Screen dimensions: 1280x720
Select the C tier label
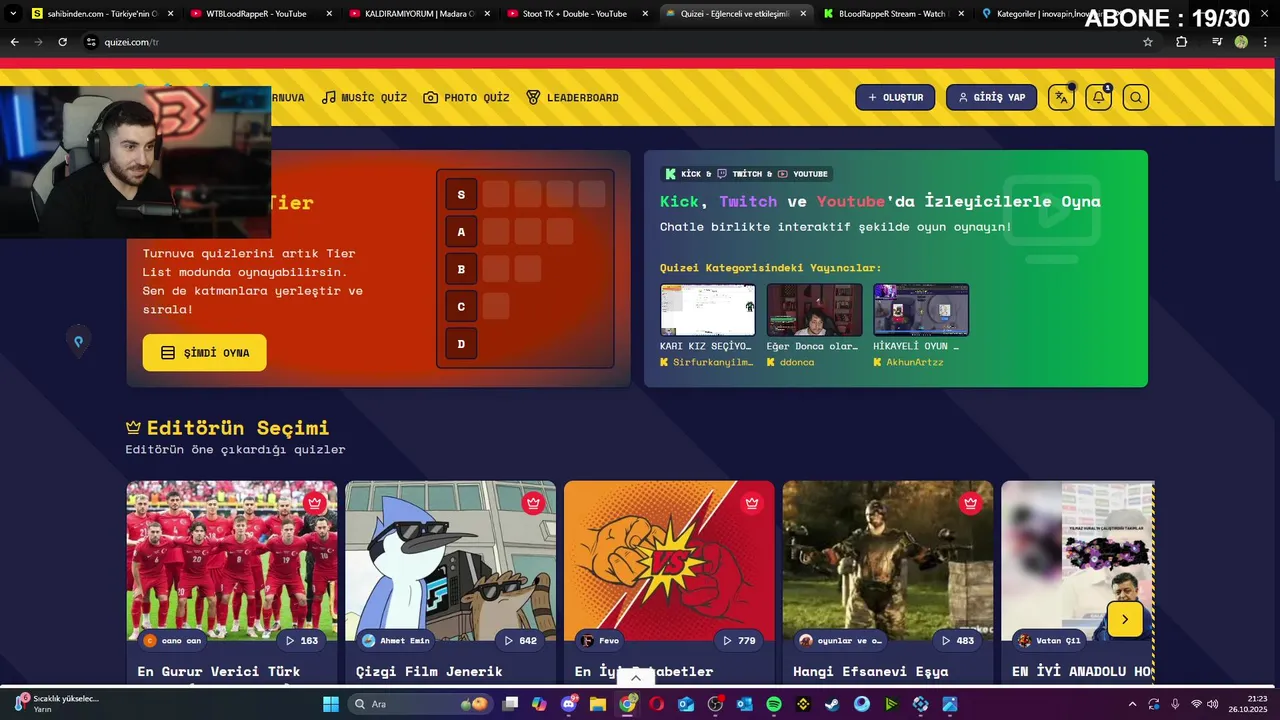(461, 307)
